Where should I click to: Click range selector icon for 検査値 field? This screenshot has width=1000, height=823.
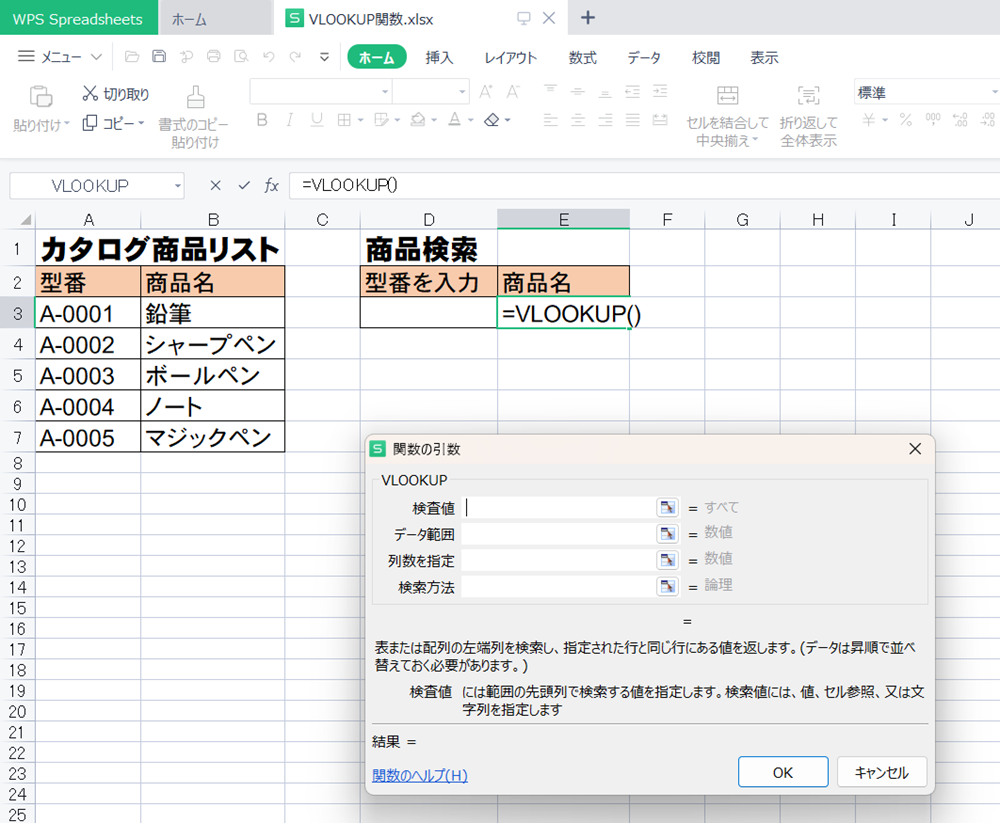tap(667, 507)
